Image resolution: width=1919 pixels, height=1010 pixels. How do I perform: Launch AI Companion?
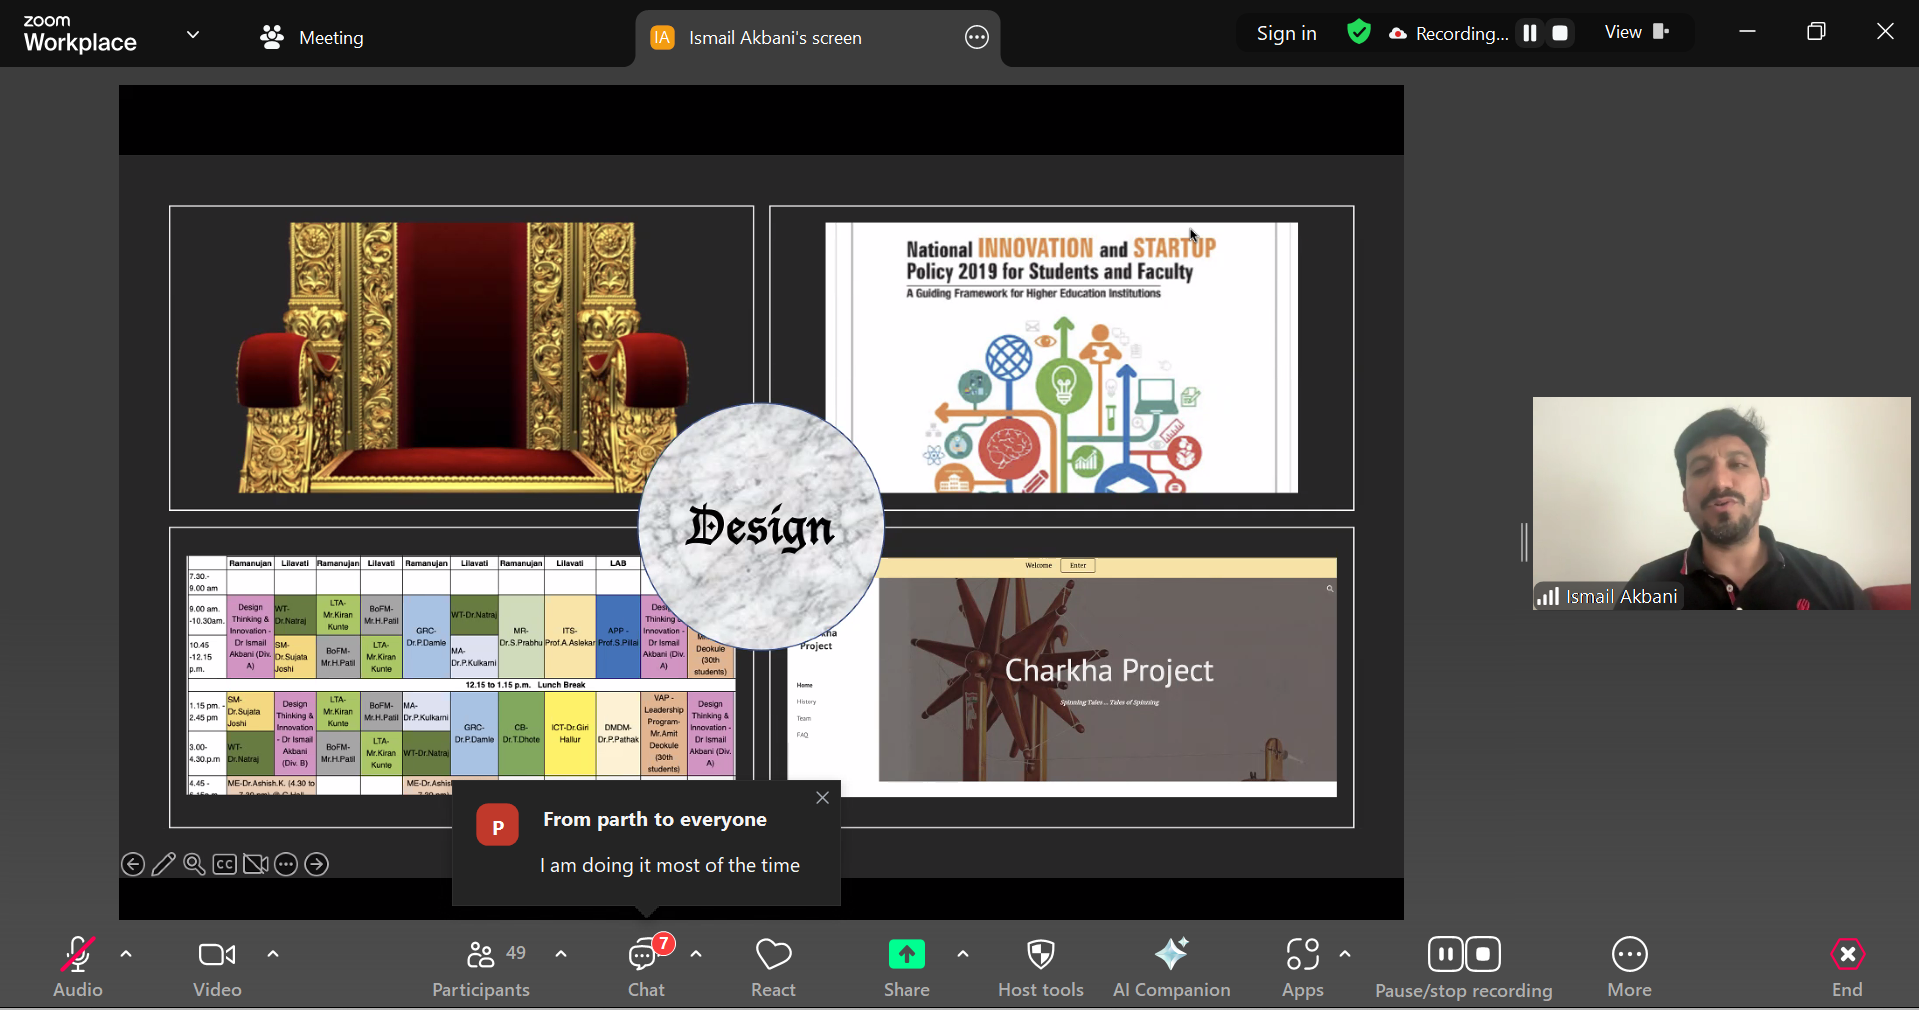tap(1171, 966)
